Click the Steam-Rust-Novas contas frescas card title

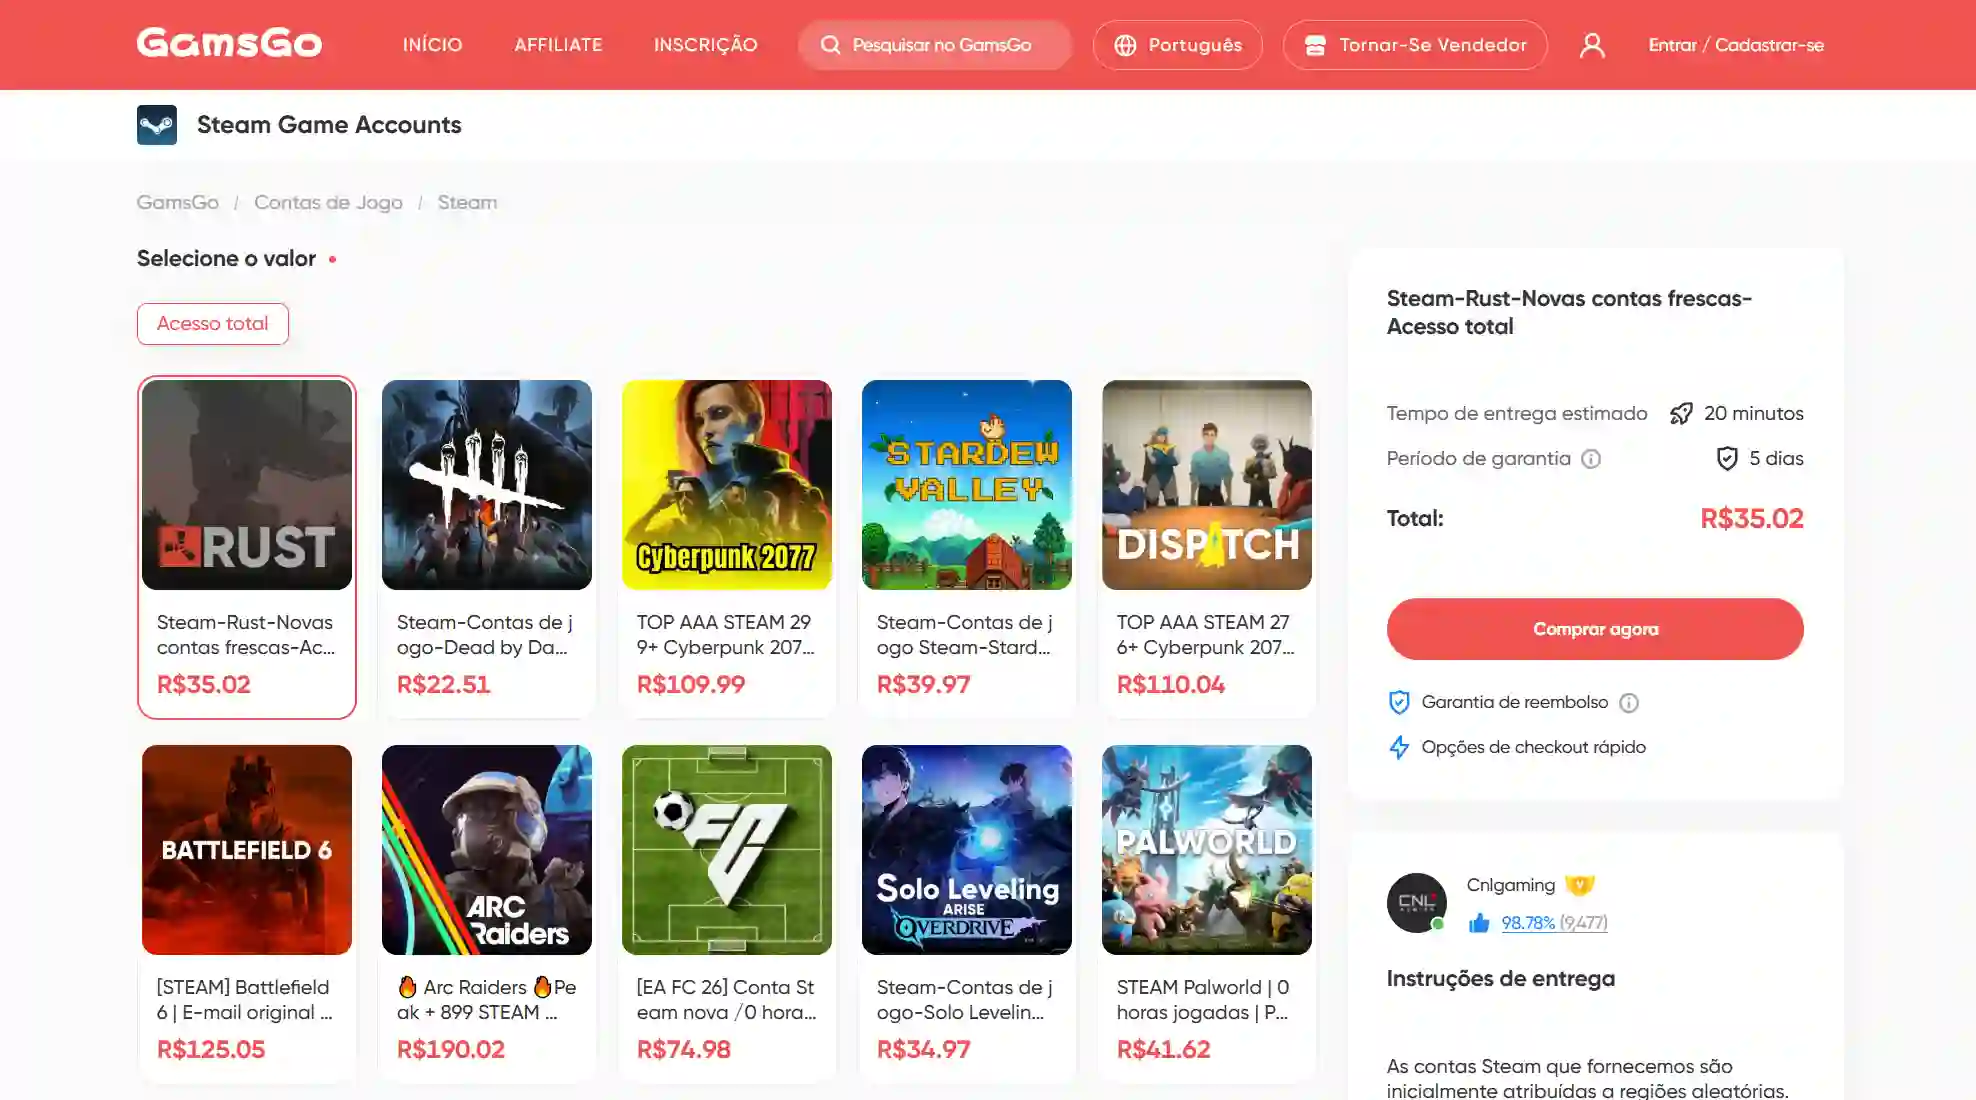(x=246, y=635)
